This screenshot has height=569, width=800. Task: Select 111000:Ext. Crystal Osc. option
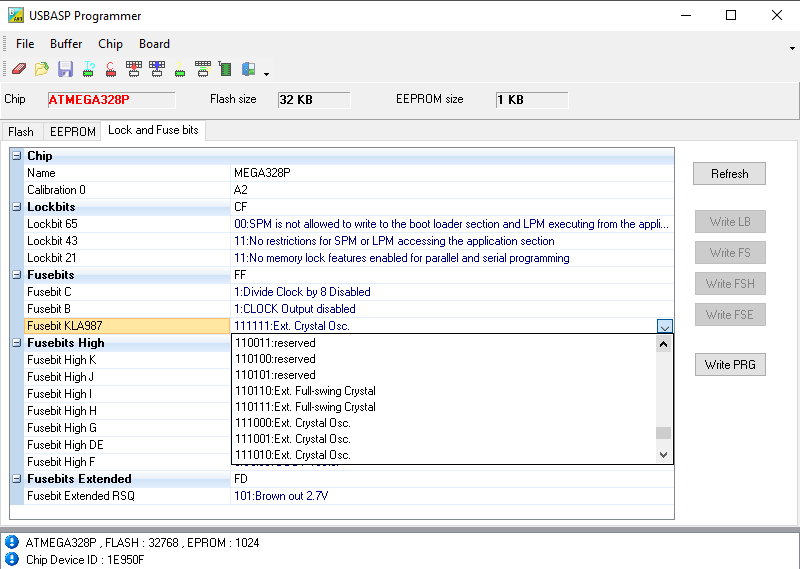point(444,423)
